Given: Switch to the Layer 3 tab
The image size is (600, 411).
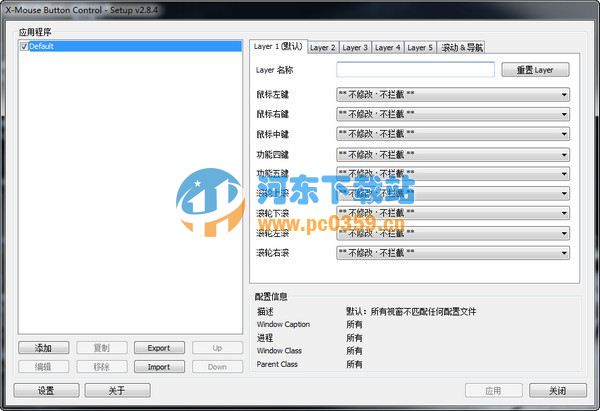Looking at the screenshot, I should coord(355,47).
